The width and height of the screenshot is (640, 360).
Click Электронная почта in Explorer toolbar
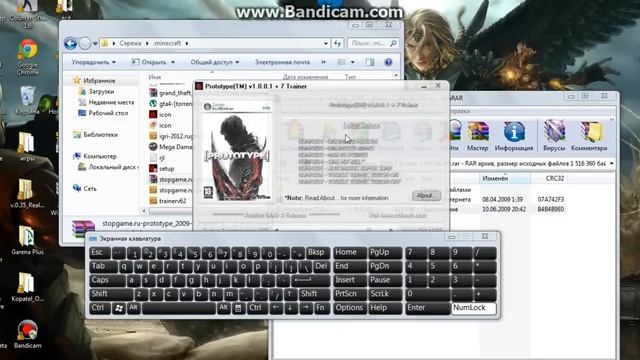click(282, 62)
